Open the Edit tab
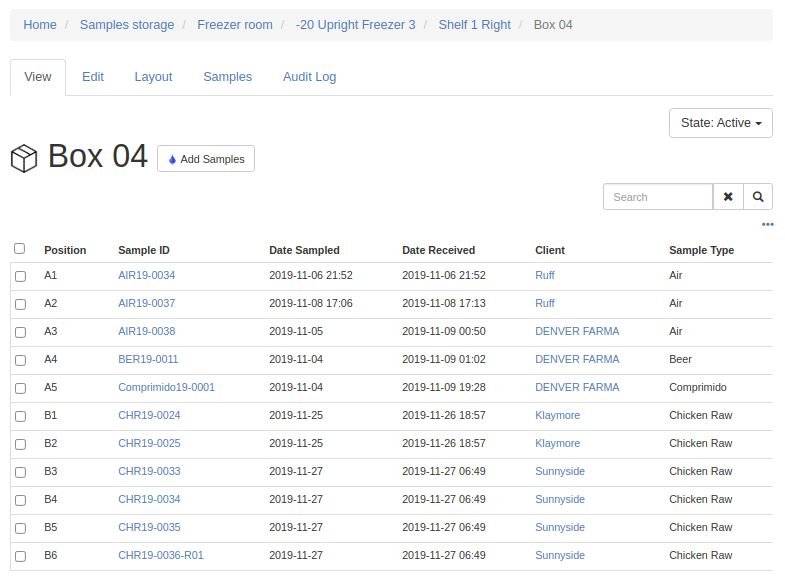This screenshot has height=580, width=785. click(93, 77)
